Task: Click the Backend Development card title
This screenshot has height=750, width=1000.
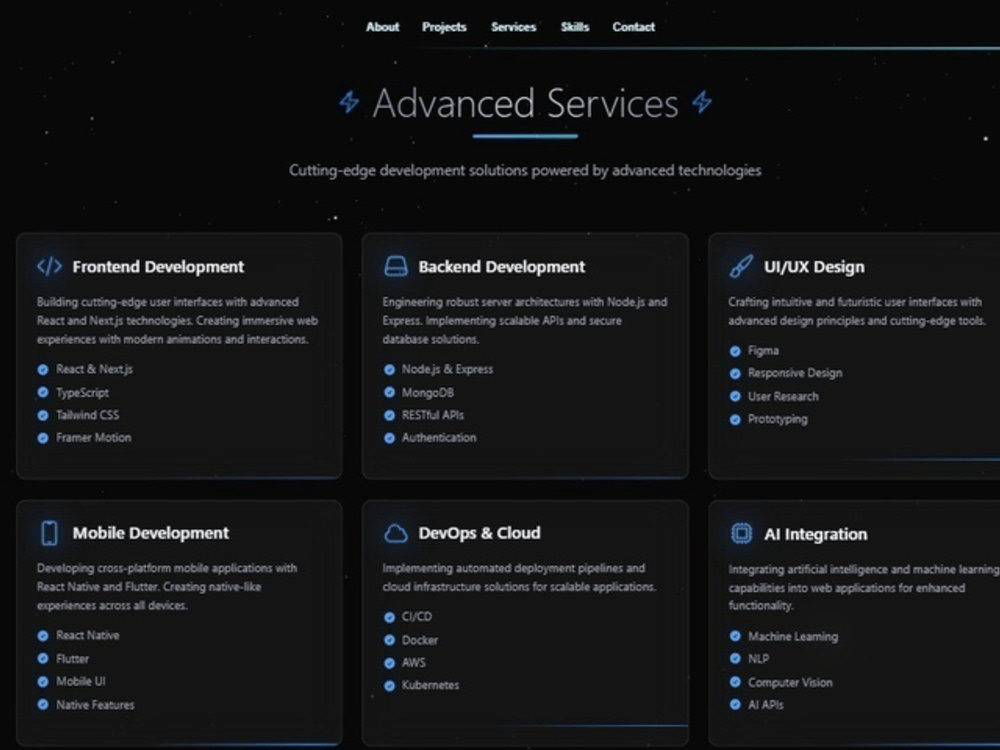Action: pos(501,267)
